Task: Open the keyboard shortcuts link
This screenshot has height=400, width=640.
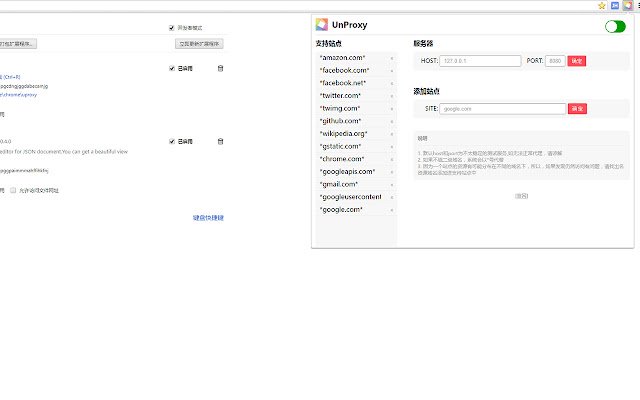Action: point(208,218)
